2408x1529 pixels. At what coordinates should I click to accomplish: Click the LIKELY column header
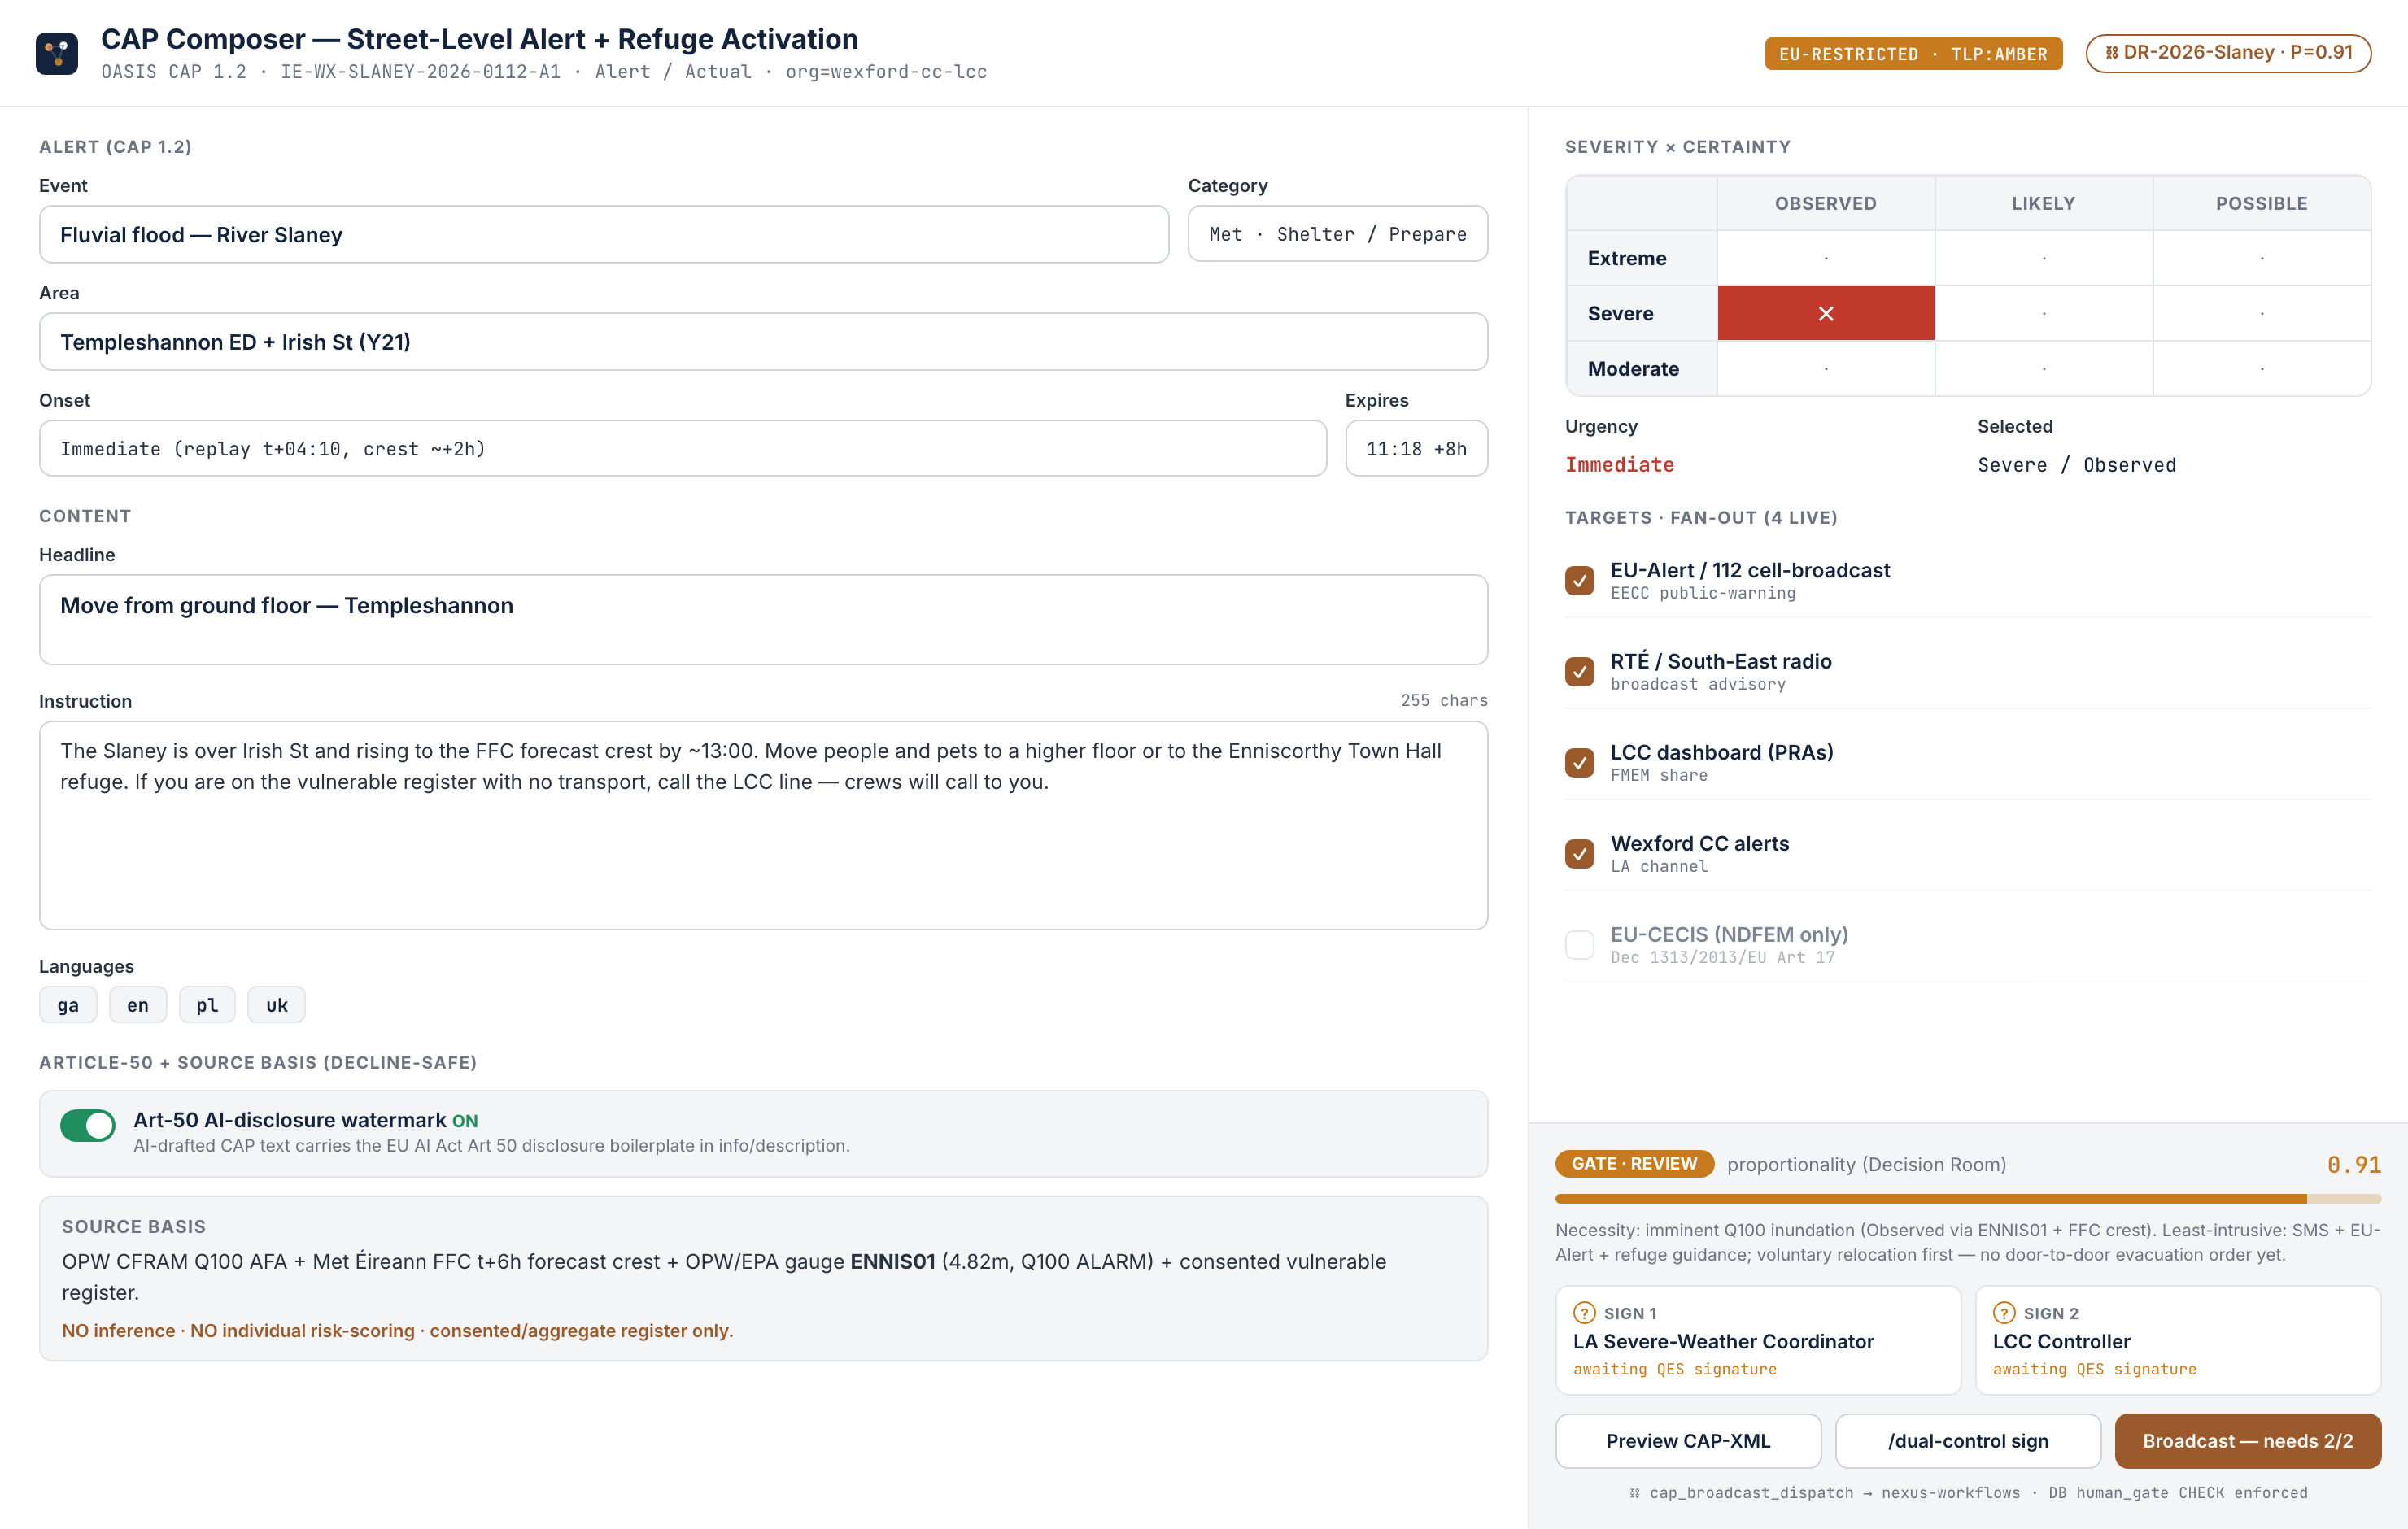pos(2043,203)
